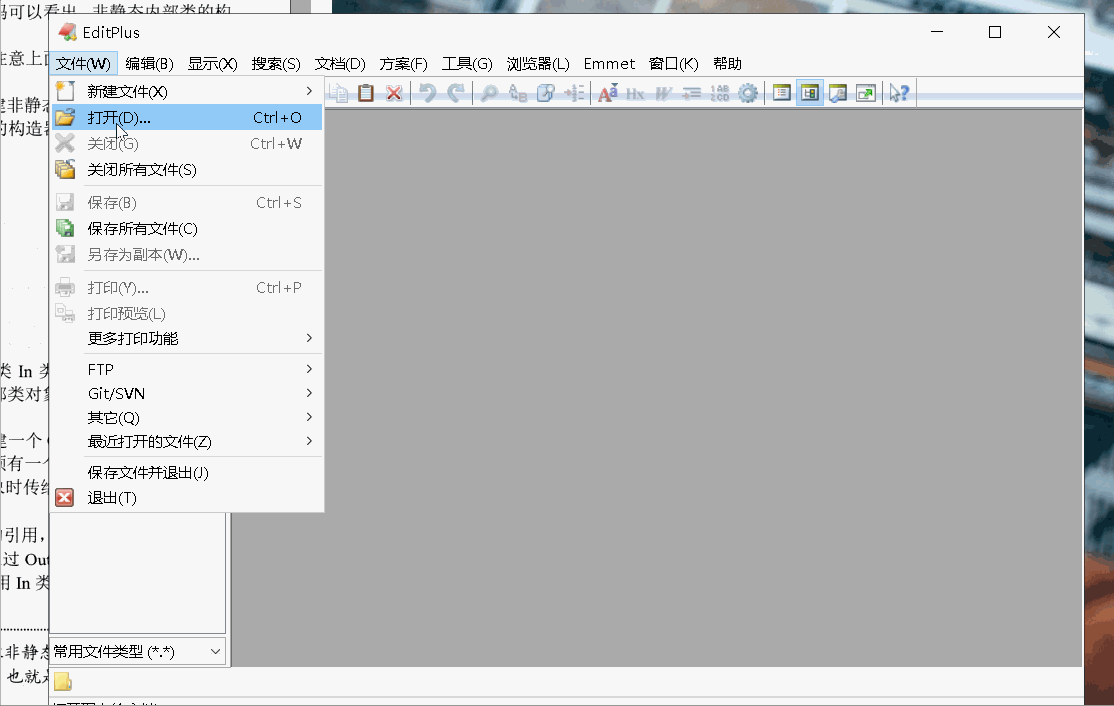Open the 帮助 menu
Image resolution: width=1114 pixels, height=706 pixels.
pyautogui.click(x=727, y=64)
